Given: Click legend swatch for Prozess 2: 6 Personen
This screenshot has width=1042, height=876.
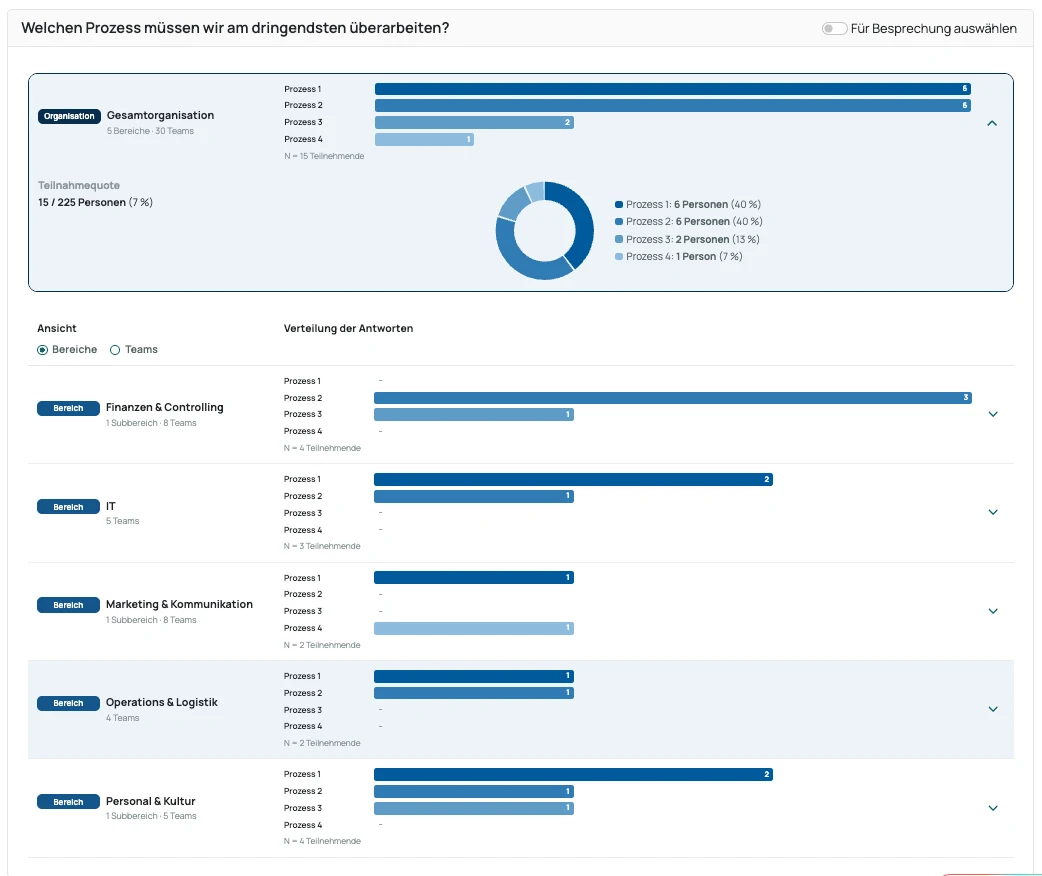Looking at the screenshot, I should pos(619,222).
